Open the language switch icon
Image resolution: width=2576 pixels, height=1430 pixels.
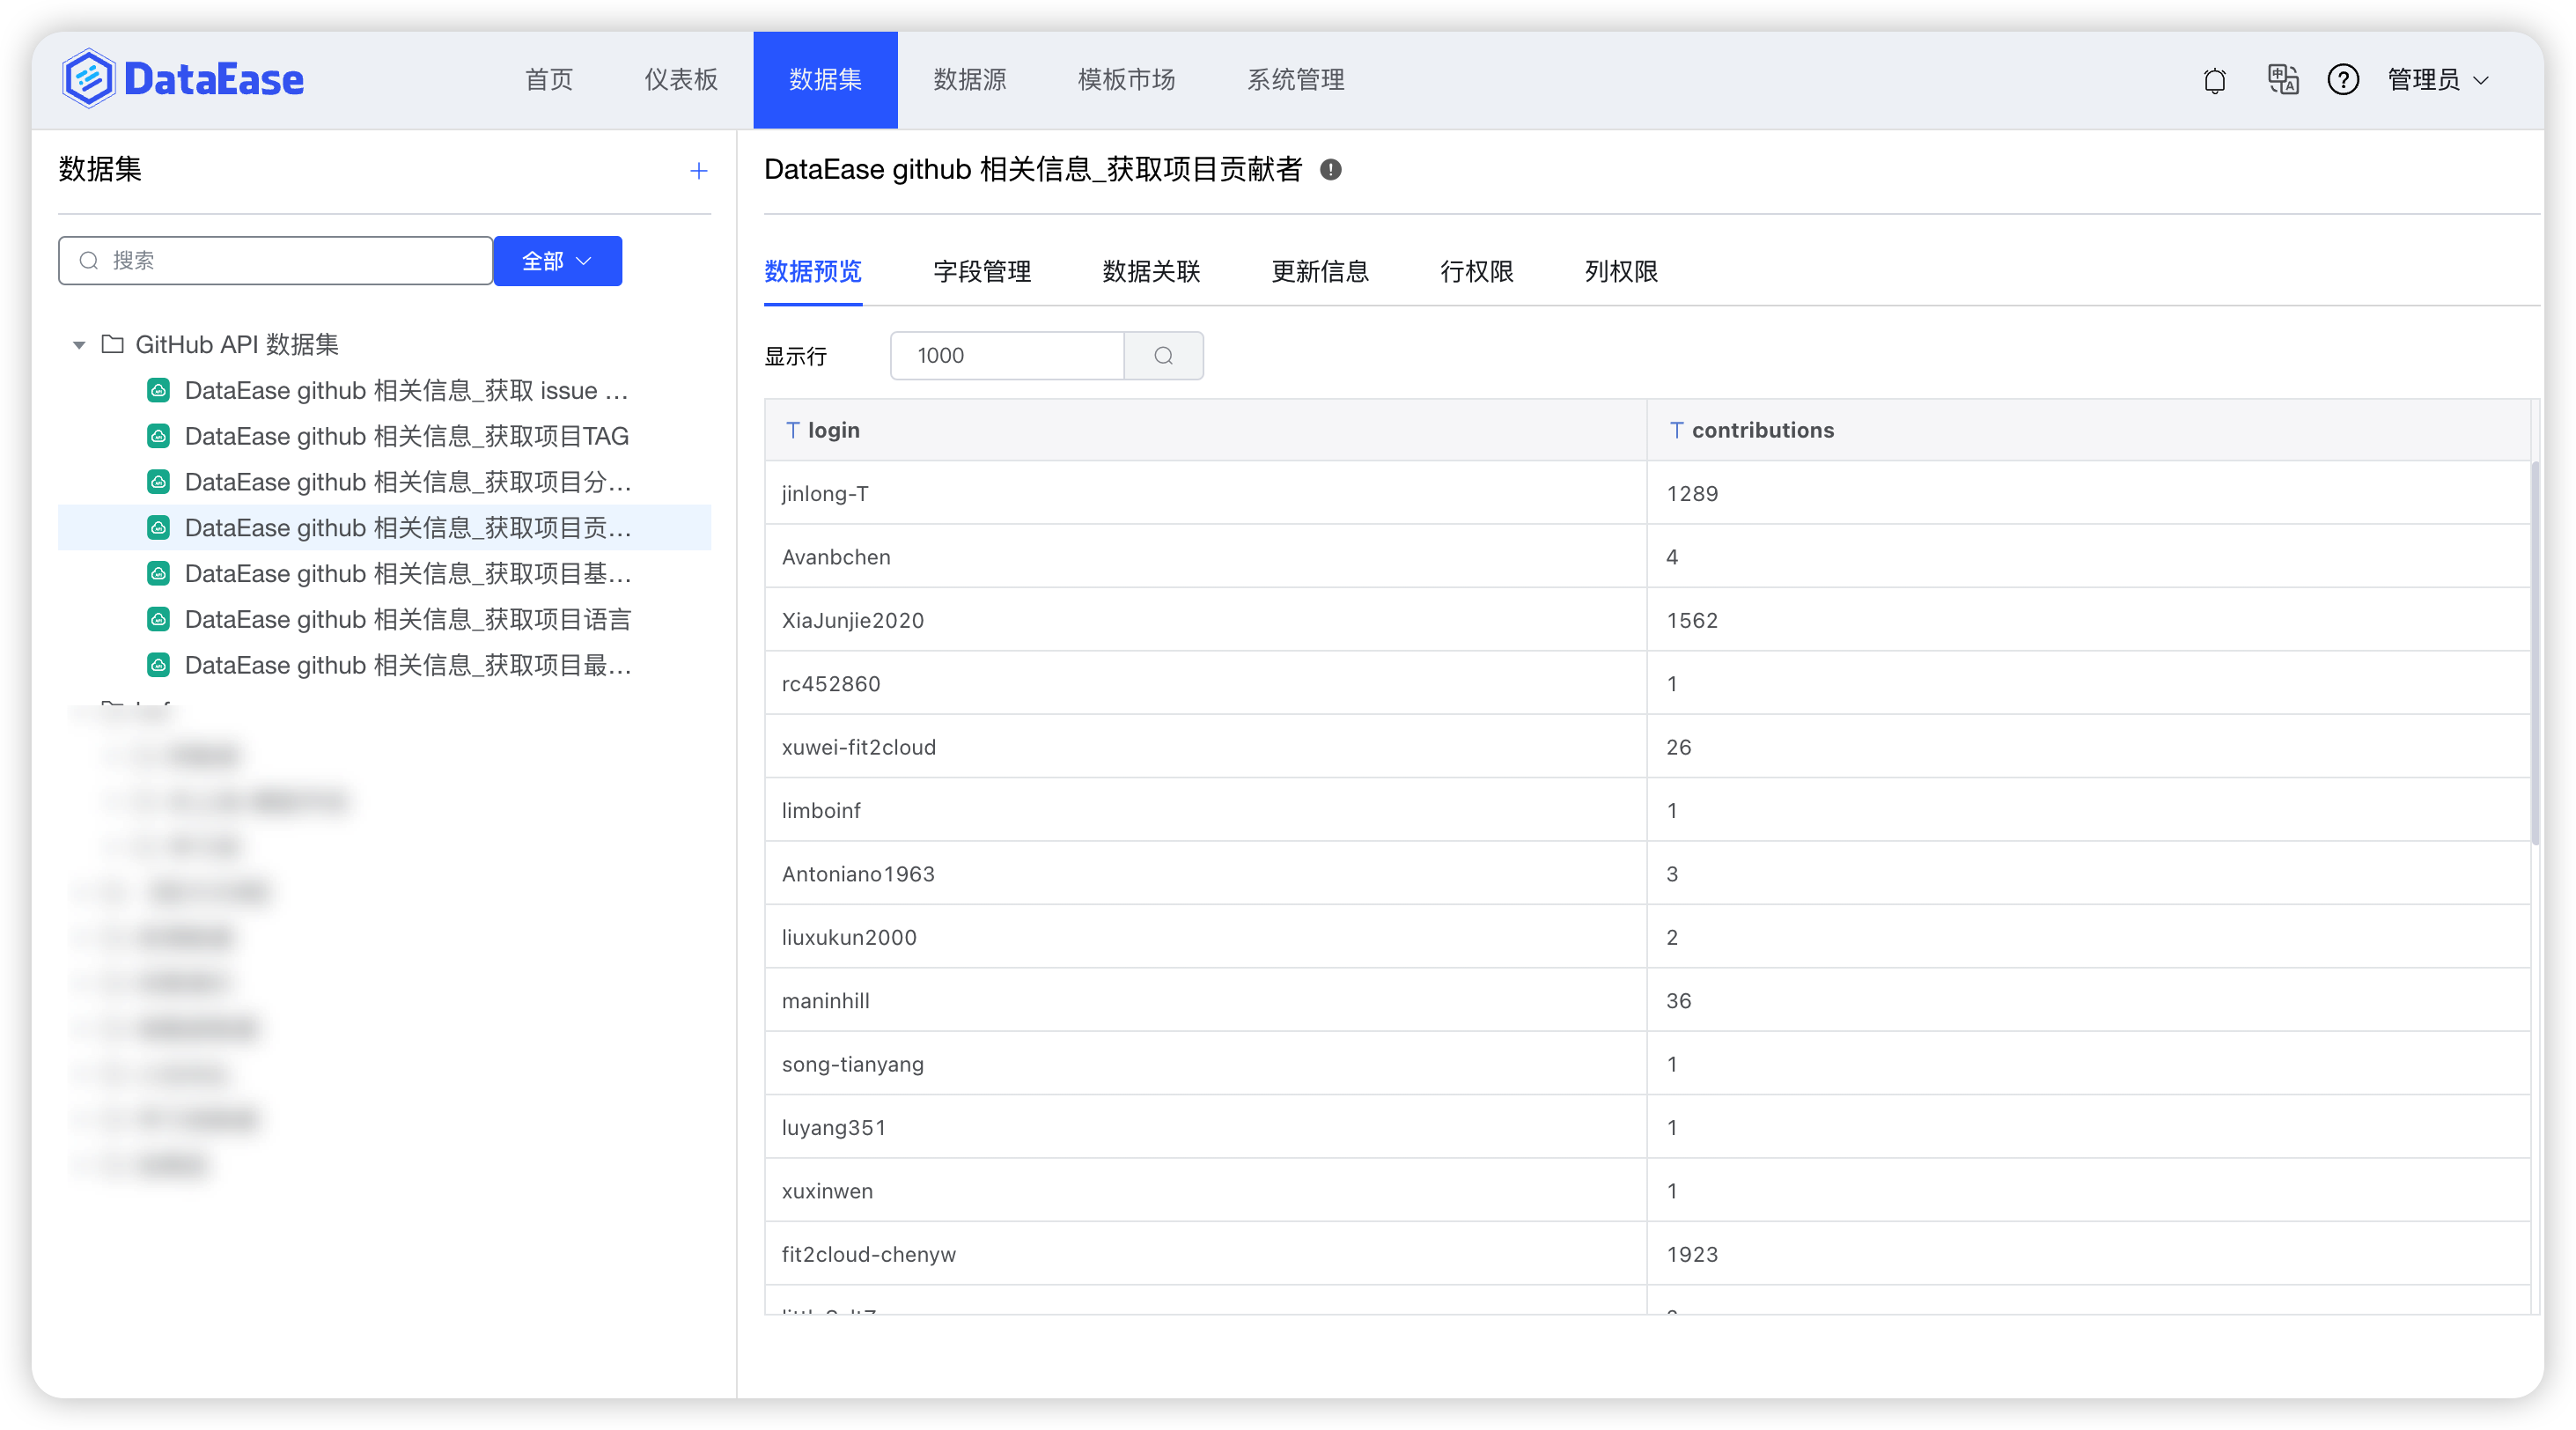2282,80
